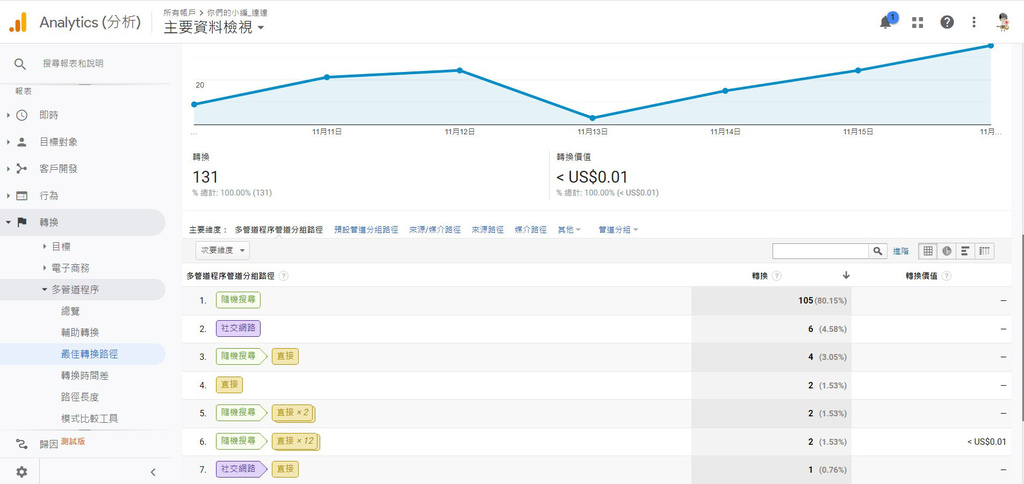The width and height of the screenshot is (1024, 484).
Task: Collapse sidebar with the chevron arrow
Action: (x=153, y=472)
